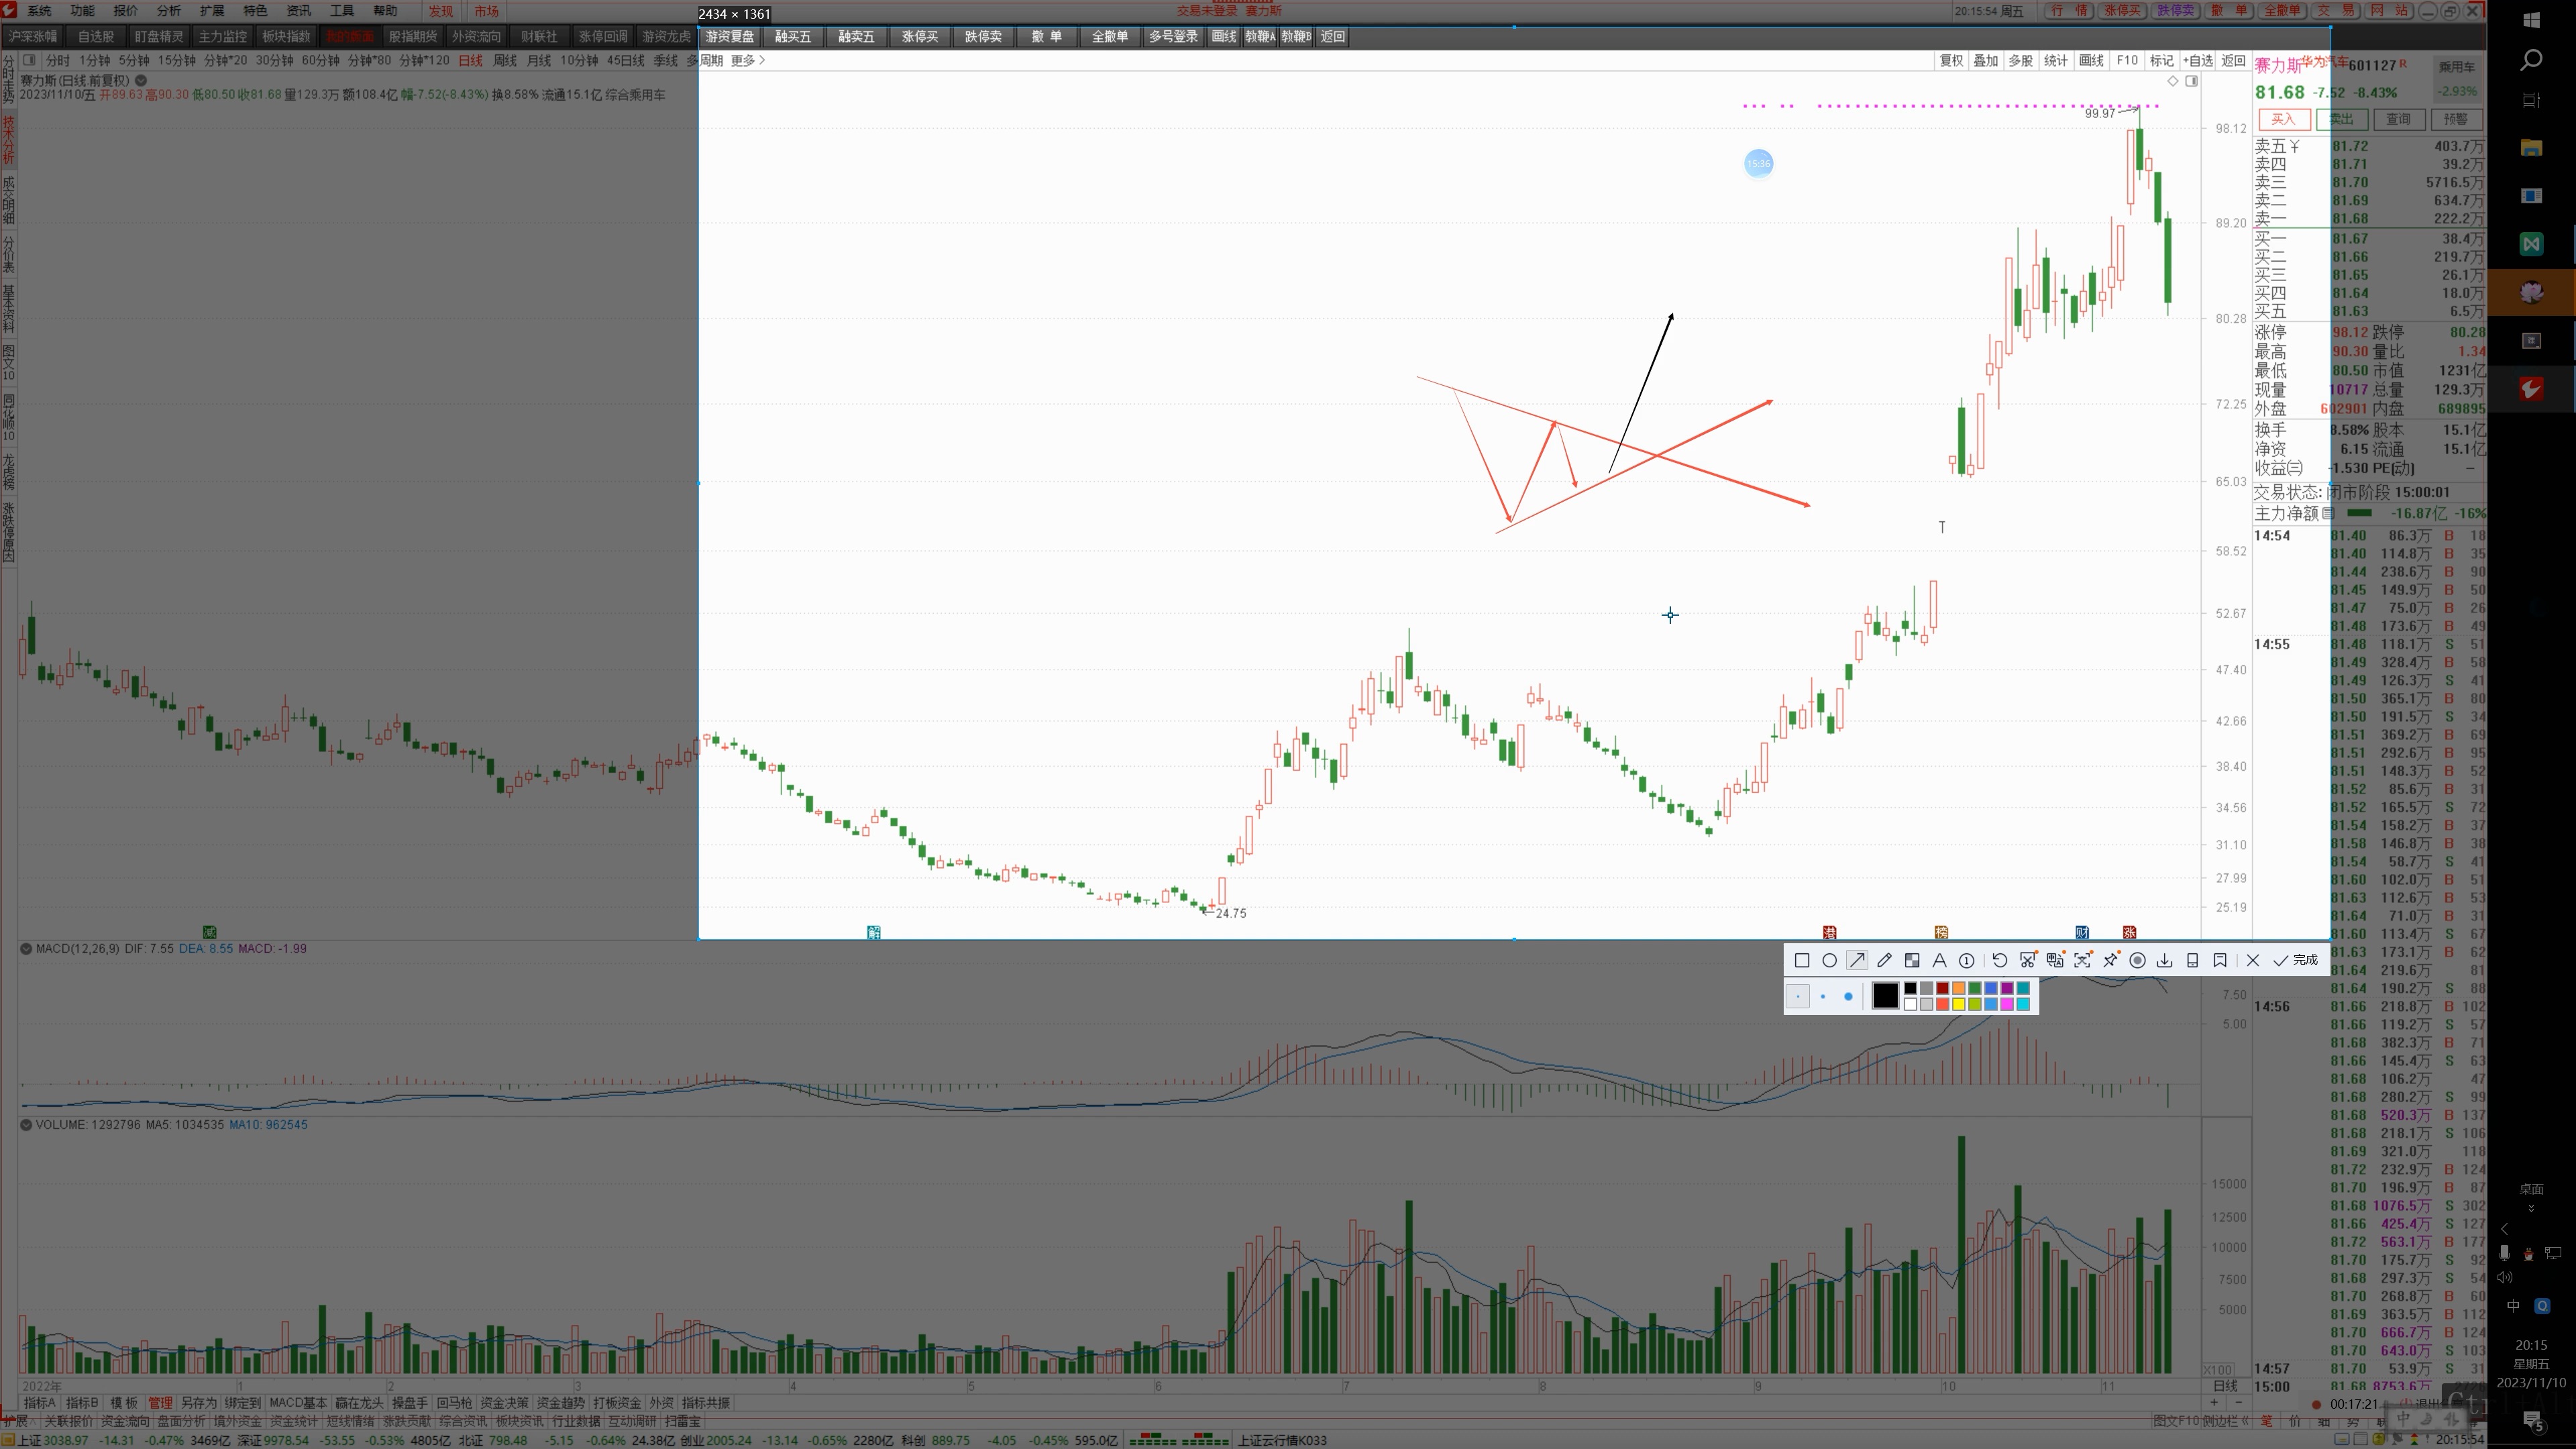Click 完成 to finish screenshot
Image resolution: width=2576 pixels, height=1449 pixels.
pyautogui.click(x=2295, y=960)
